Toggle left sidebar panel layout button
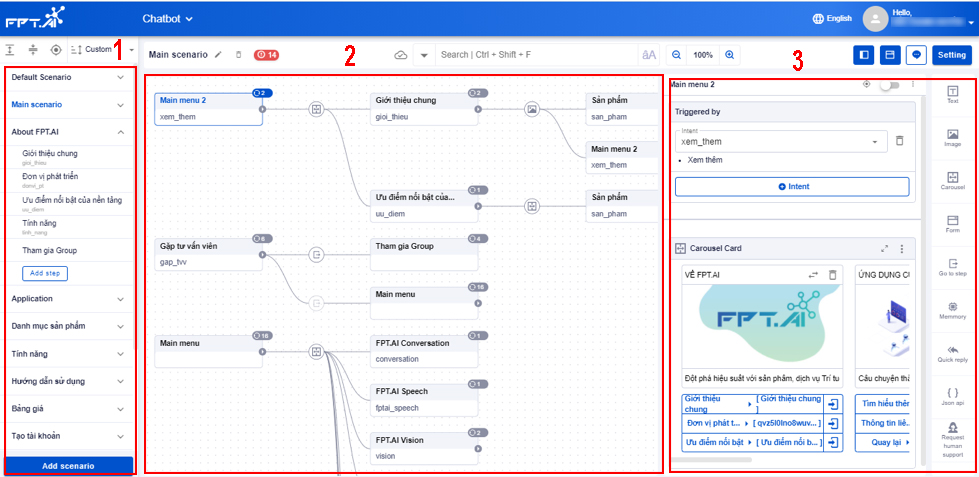Screen dimensions: 979x477 point(863,55)
